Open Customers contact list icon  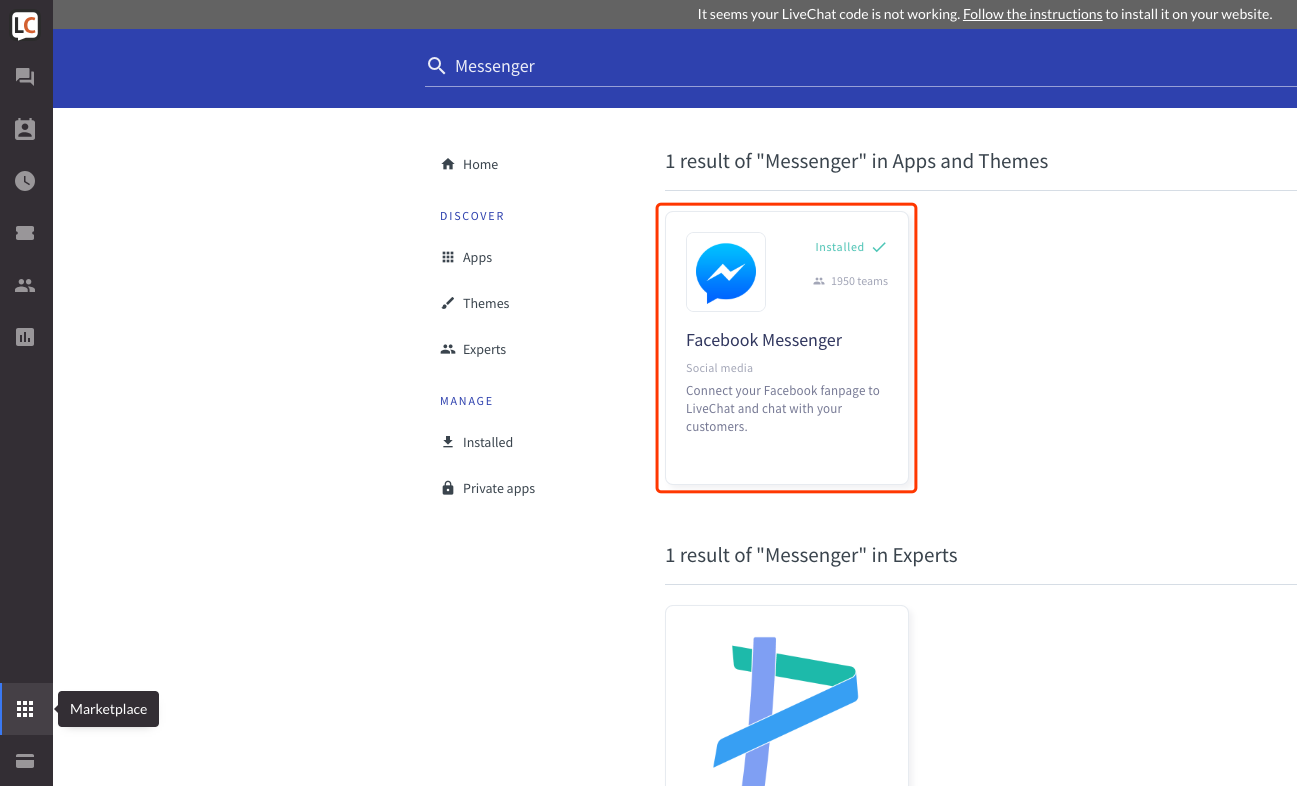25,129
